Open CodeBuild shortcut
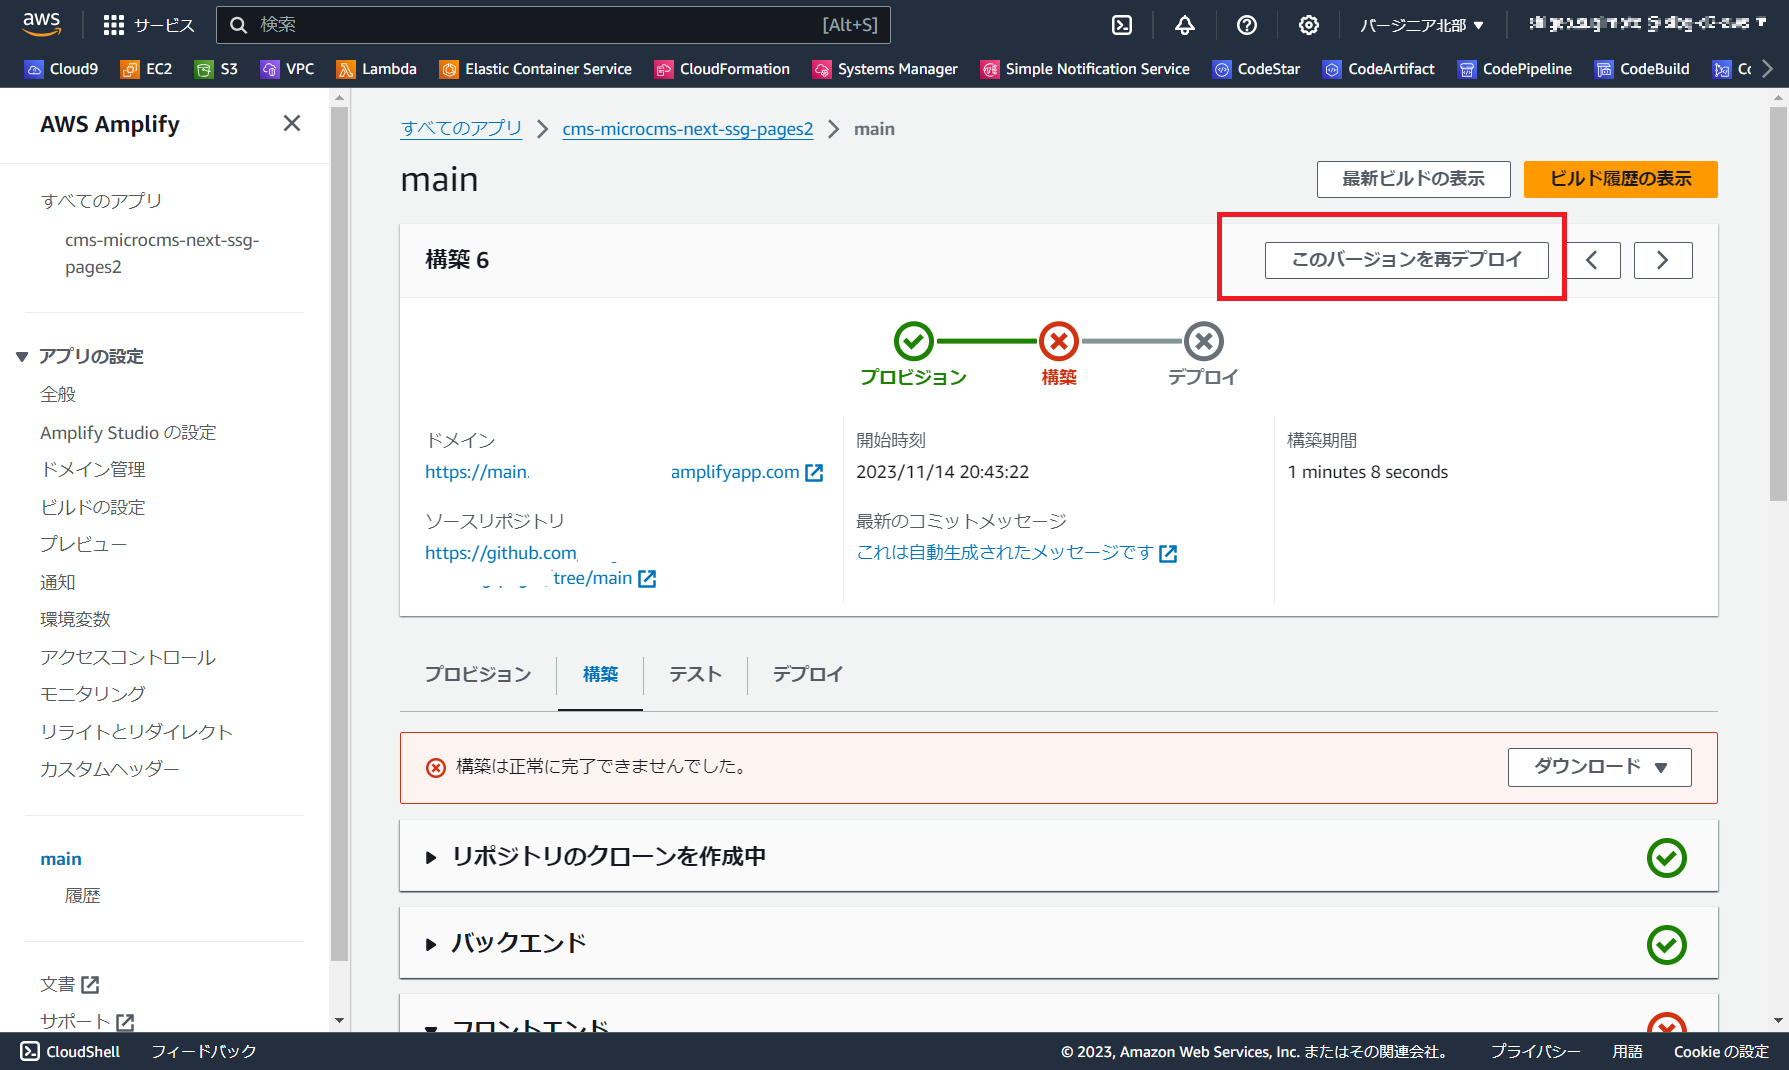1789x1070 pixels. (1643, 69)
